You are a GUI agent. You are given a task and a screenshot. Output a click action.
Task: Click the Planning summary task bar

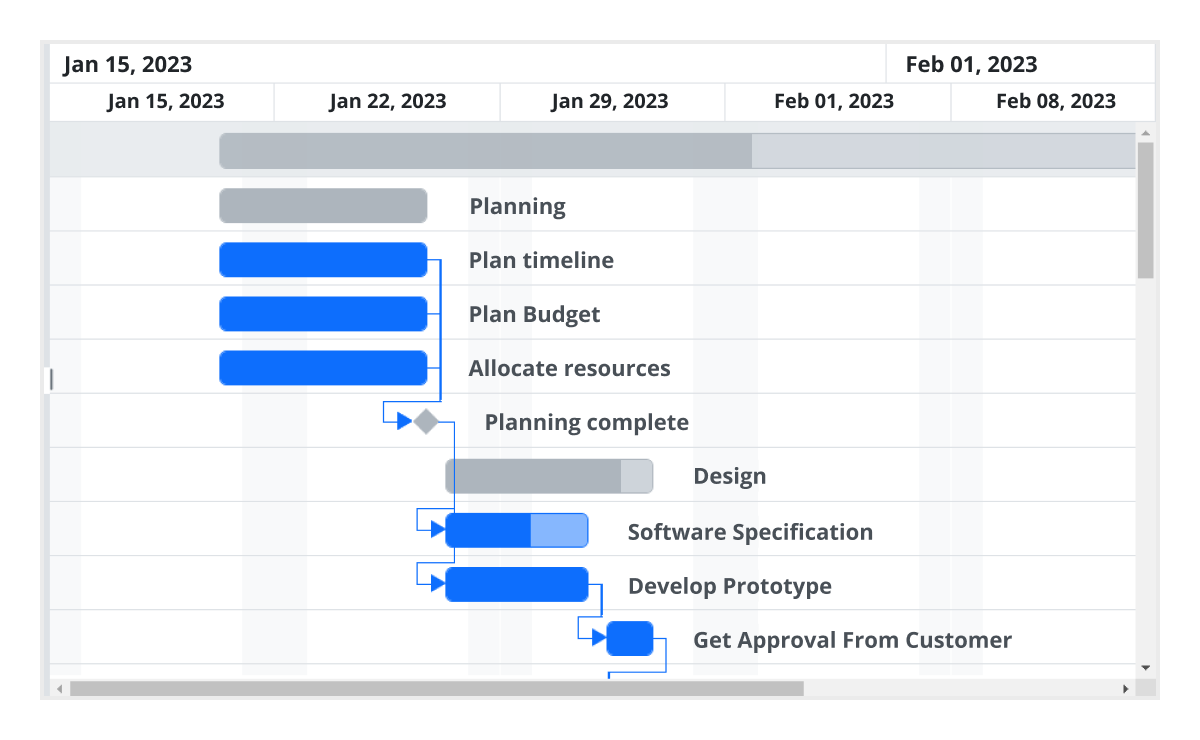[323, 205]
